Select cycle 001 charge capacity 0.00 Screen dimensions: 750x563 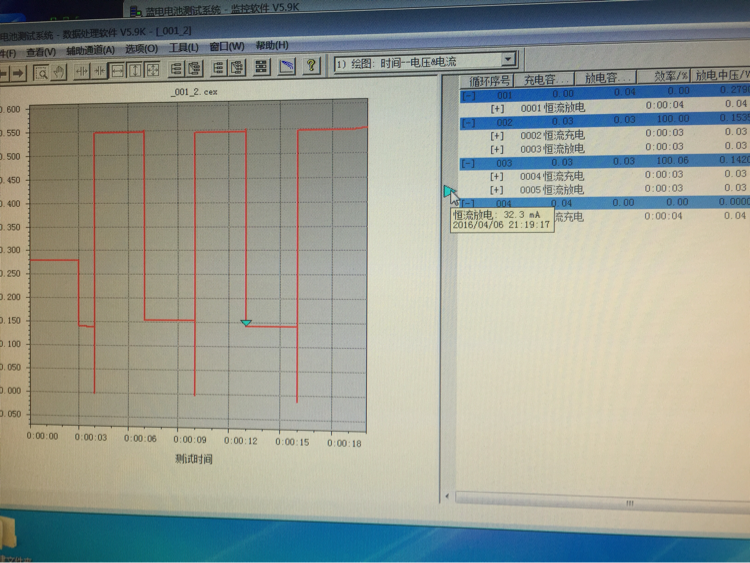coord(562,94)
